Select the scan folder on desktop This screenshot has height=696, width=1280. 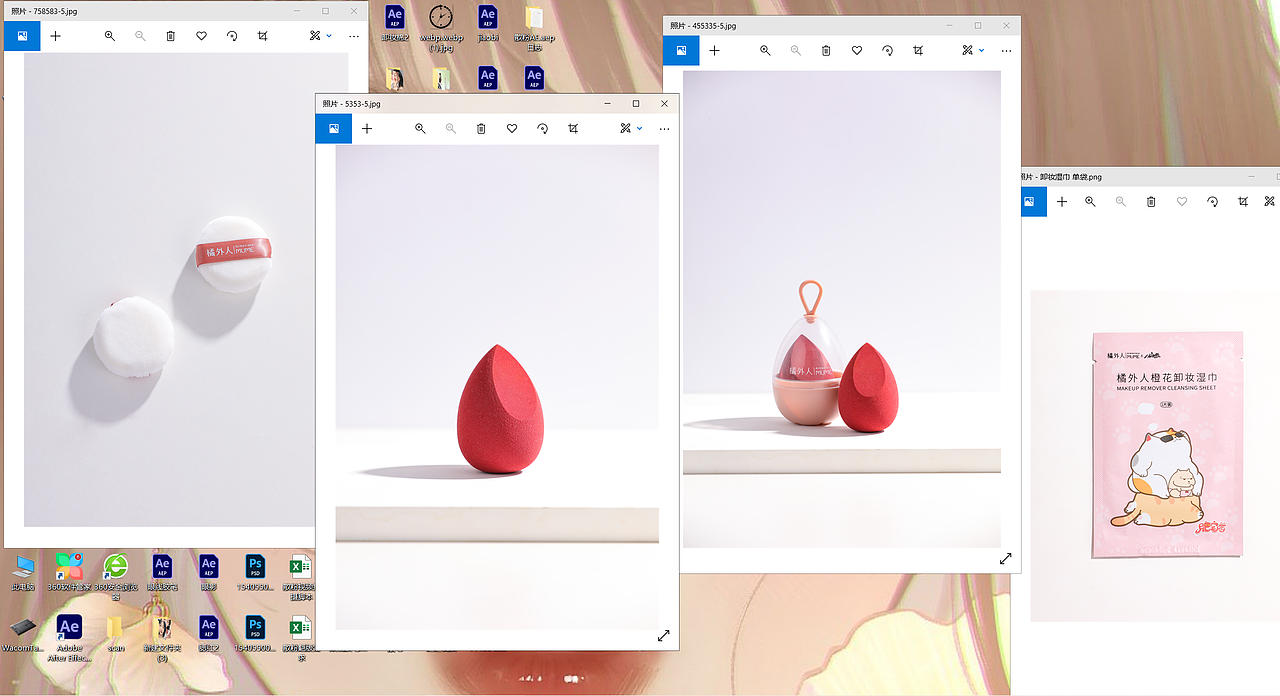[x=115, y=634]
